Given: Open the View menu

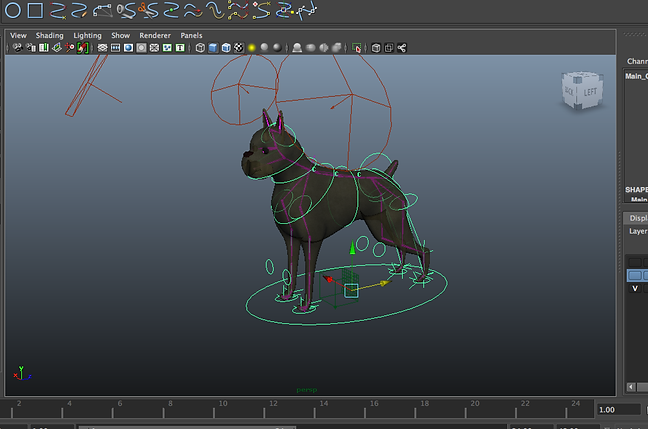Looking at the screenshot, I should (18, 36).
